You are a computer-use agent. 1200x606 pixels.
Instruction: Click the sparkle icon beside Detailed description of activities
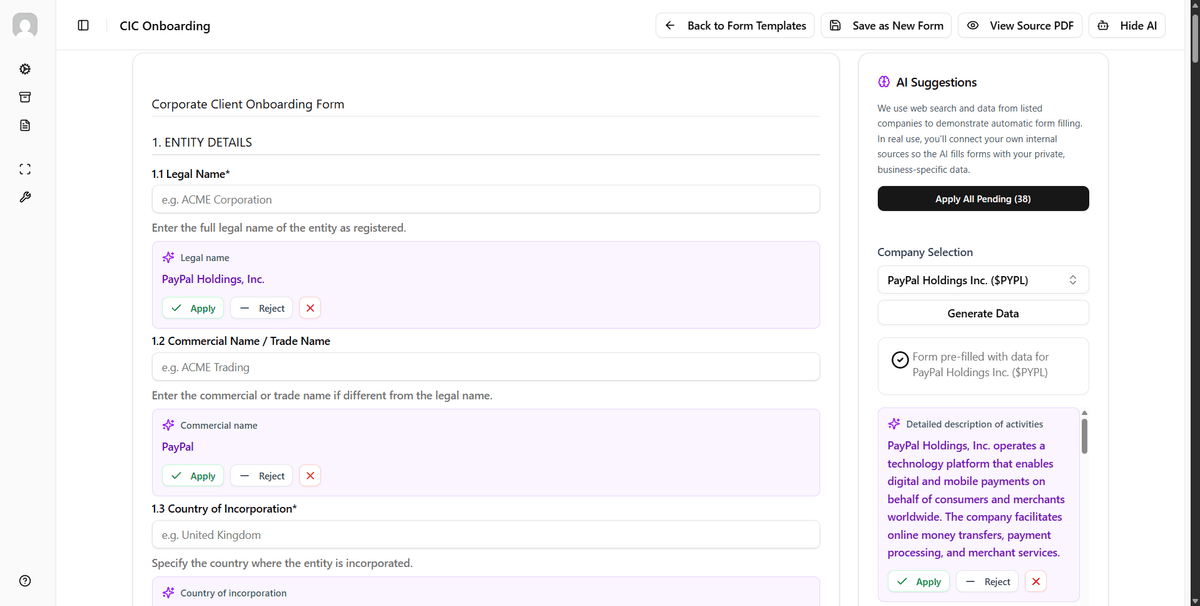click(x=894, y=424)
